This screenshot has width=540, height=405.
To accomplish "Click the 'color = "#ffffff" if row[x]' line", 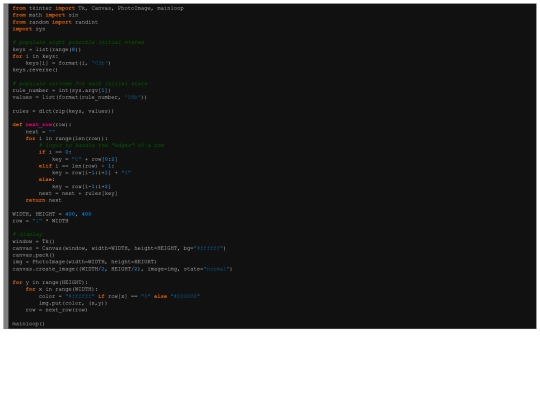I will tap(119, 296).
